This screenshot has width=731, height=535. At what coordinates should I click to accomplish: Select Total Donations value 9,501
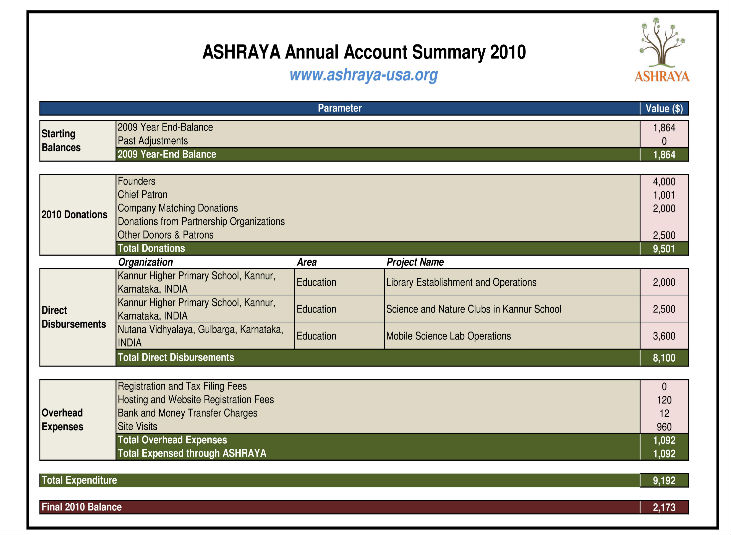(664, 249)
